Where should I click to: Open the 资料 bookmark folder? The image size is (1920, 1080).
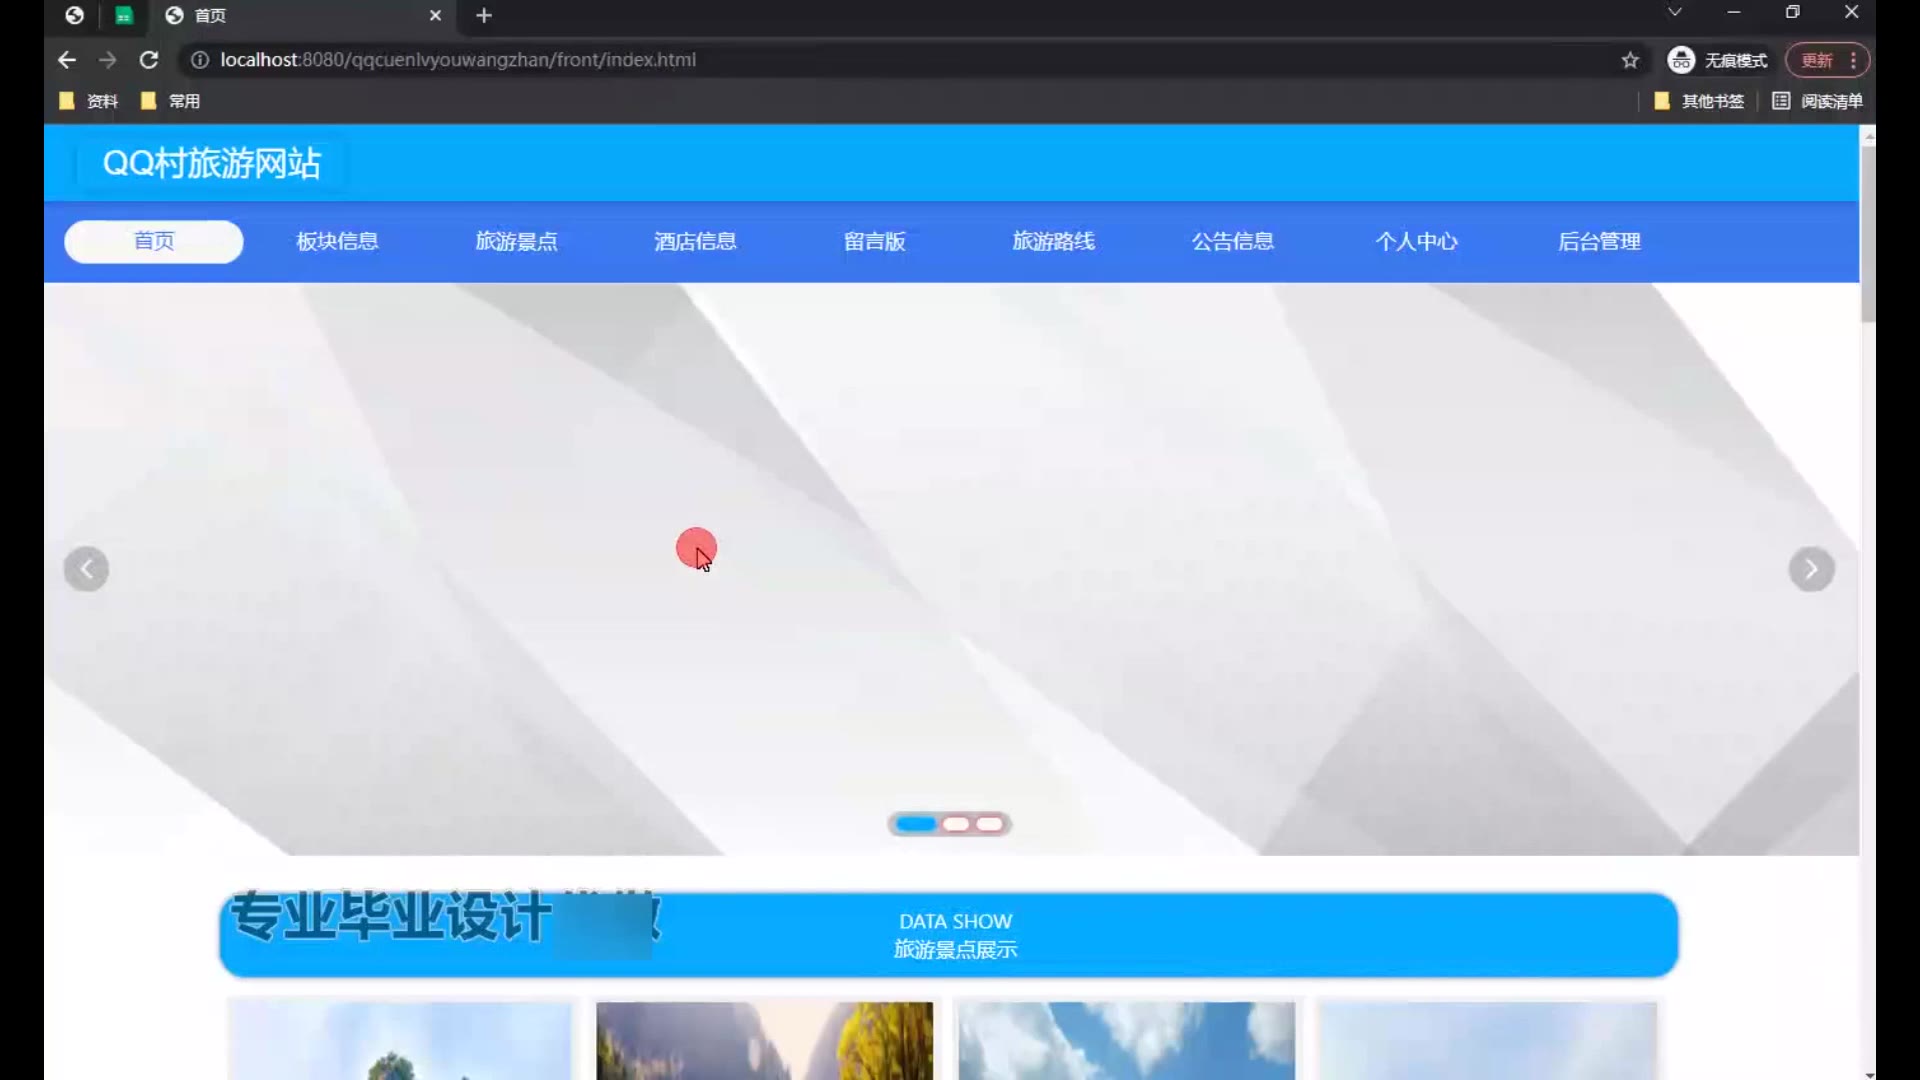click(x=90, y=101)
